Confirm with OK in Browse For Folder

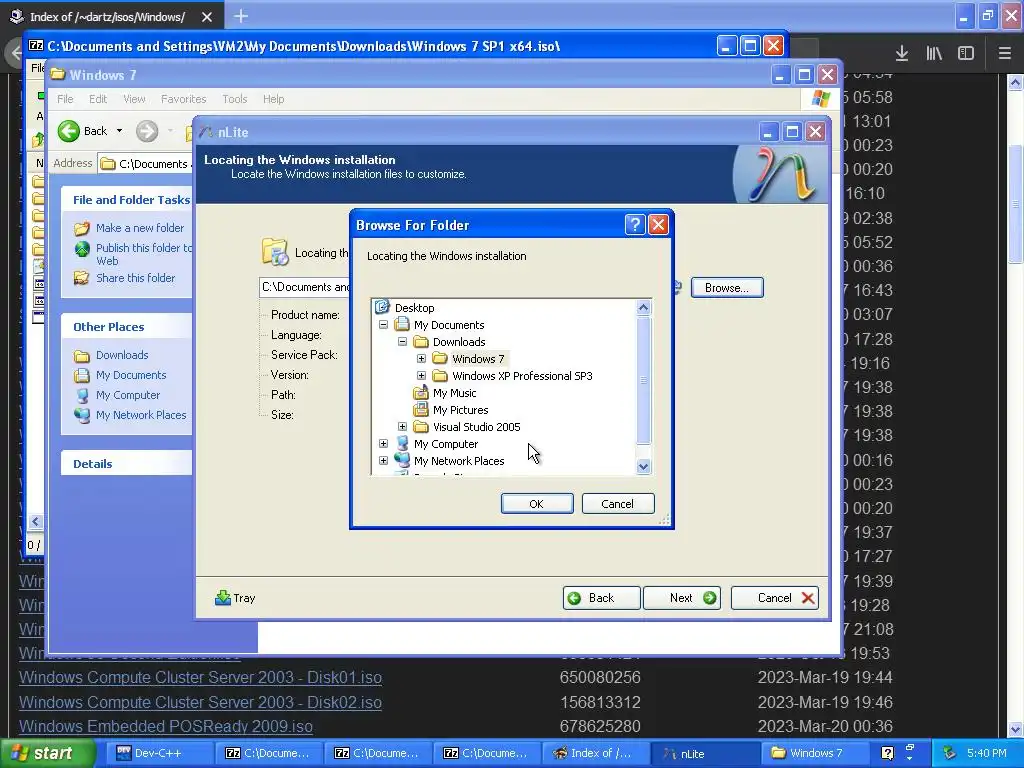537,504
